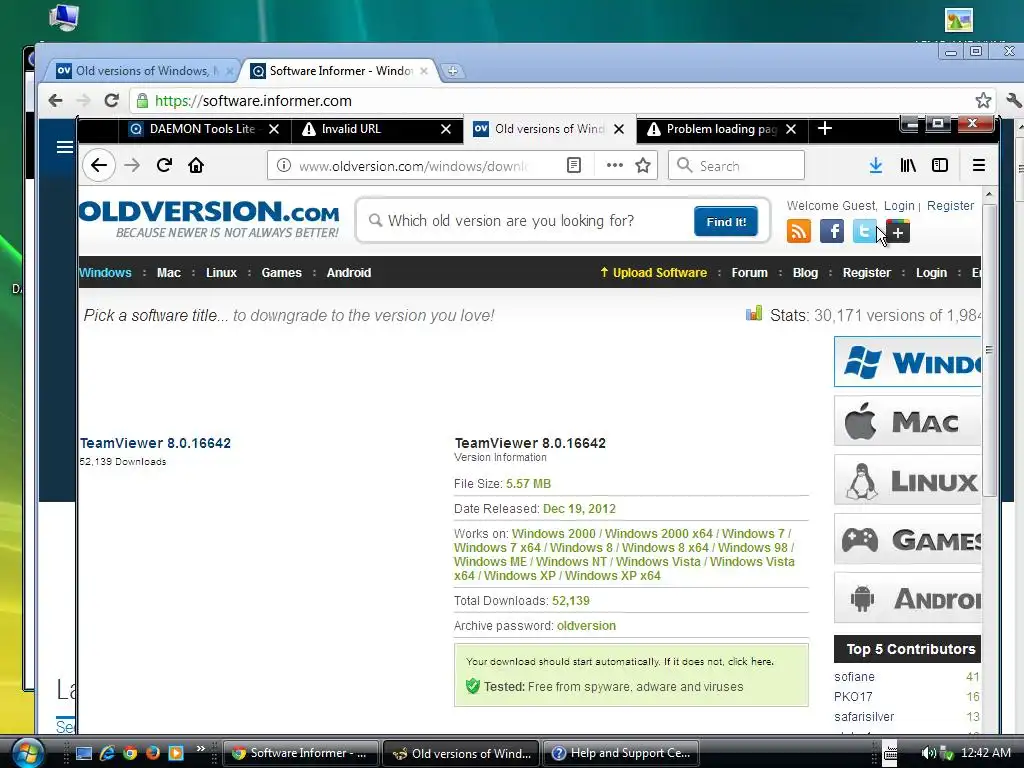Open Games category in OldVersion nav
This screenshot has width=1024, height=768.
[x=281, y=272]
